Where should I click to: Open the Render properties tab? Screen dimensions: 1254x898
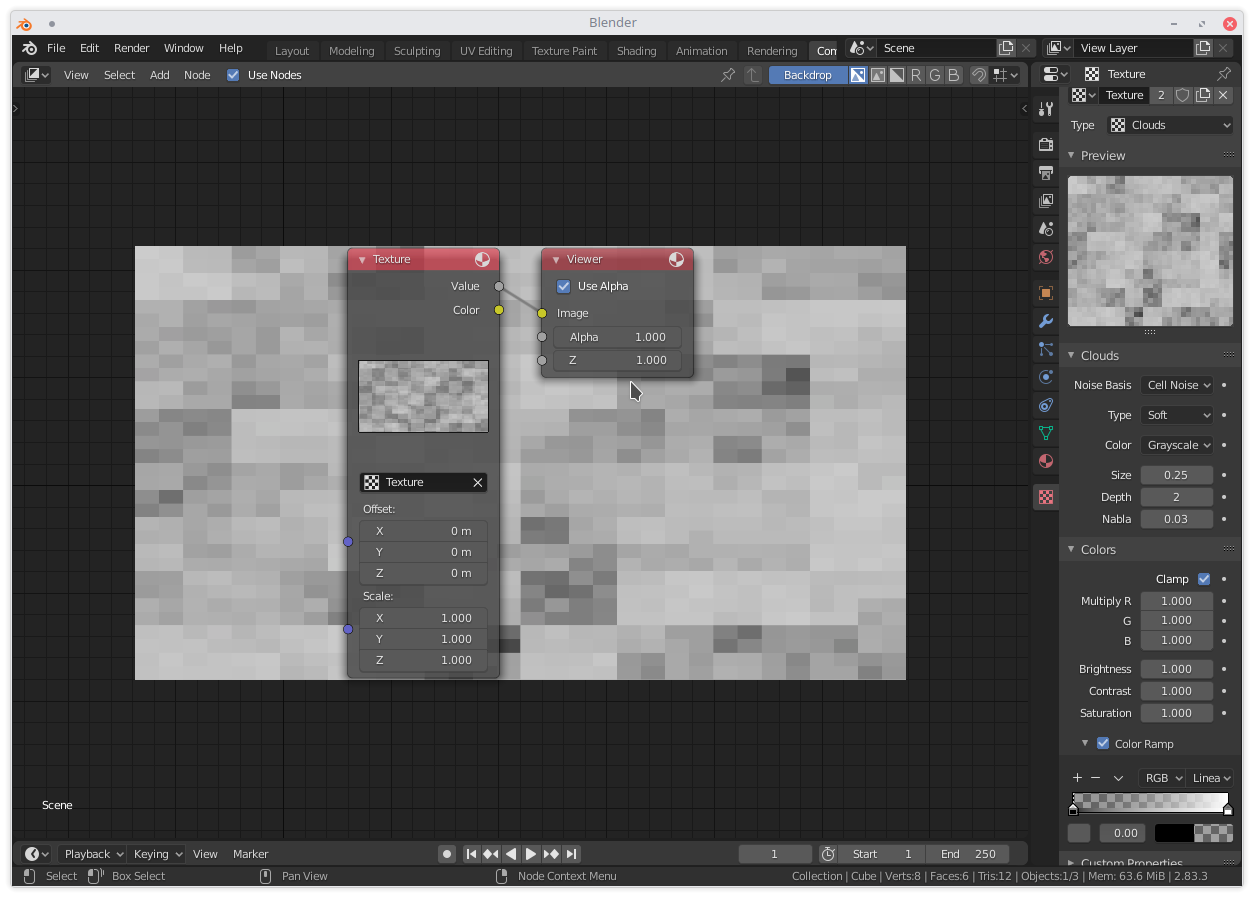point(1046,145)
